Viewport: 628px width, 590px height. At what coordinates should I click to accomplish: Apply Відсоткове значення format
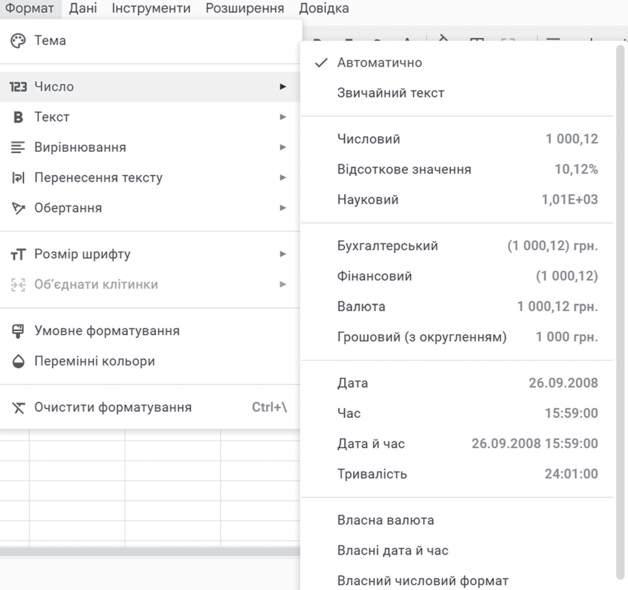tap(457, 169)
